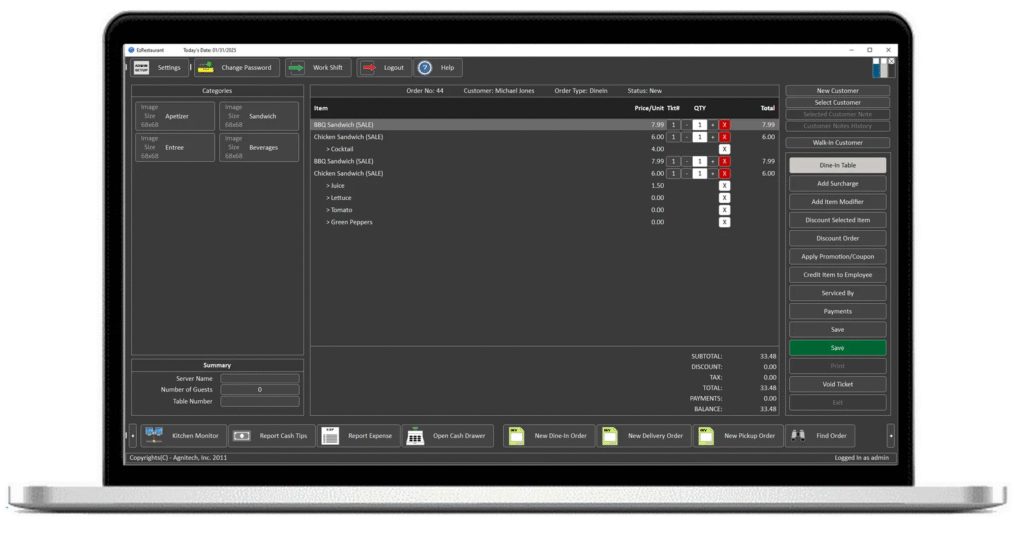Open the cash drawer
The height and width of the screenshot is (534, 1024).
[x=449, y=436]
